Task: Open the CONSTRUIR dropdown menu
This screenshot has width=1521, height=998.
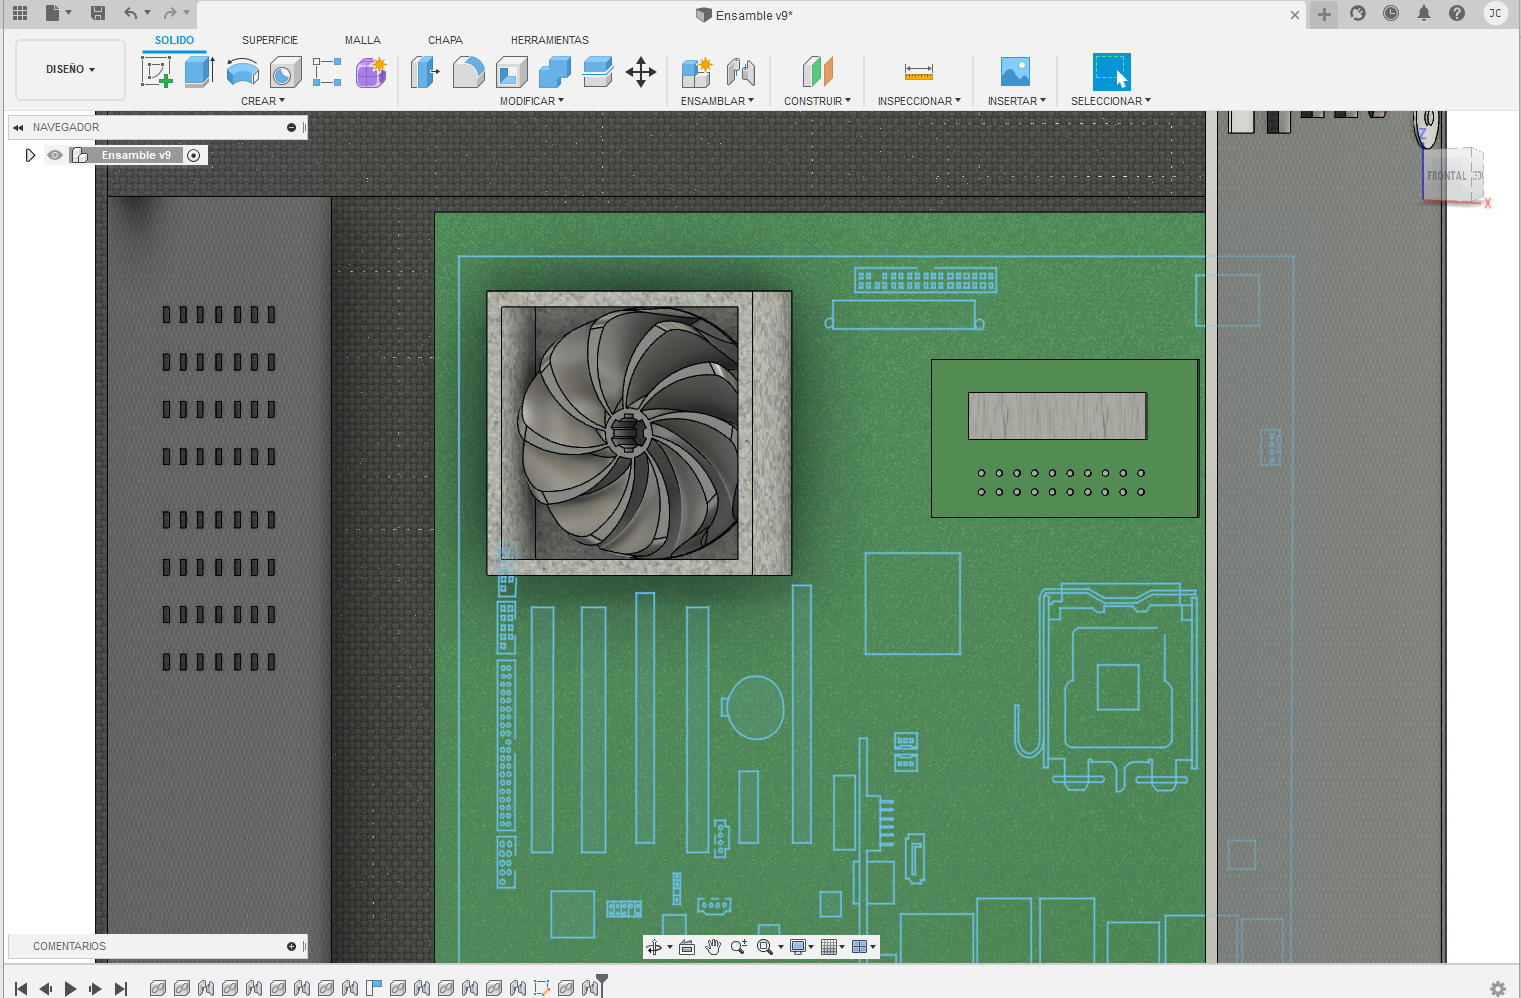Action: click(x=817, y=101)
